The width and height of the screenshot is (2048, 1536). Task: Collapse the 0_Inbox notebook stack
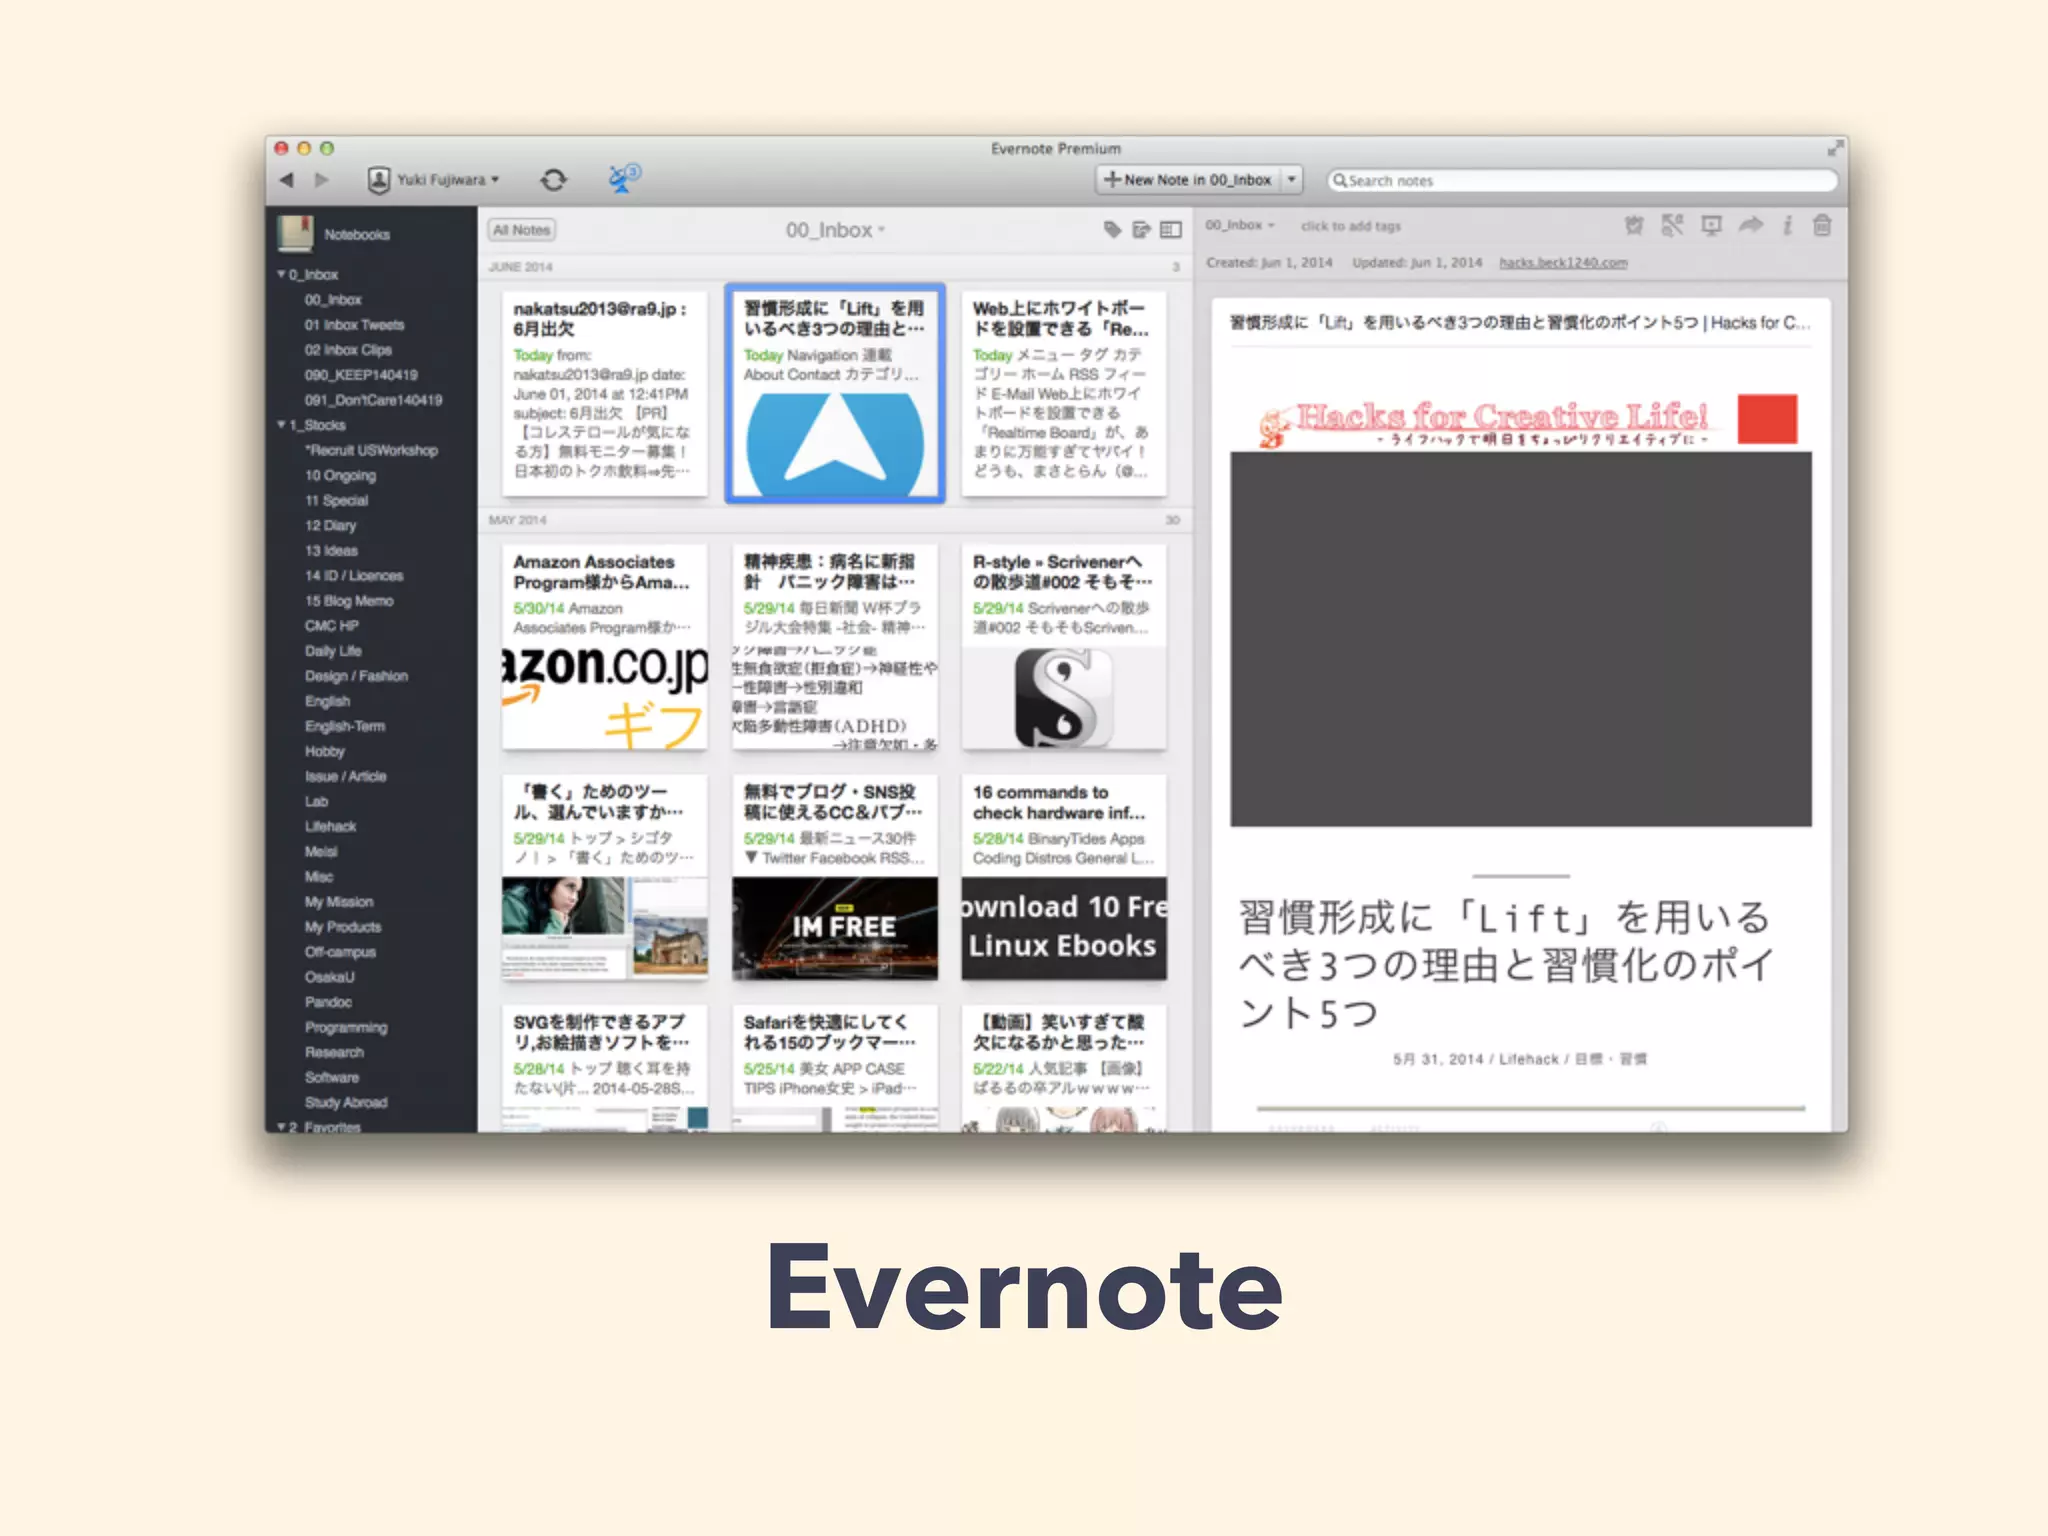tap(281, 274)
